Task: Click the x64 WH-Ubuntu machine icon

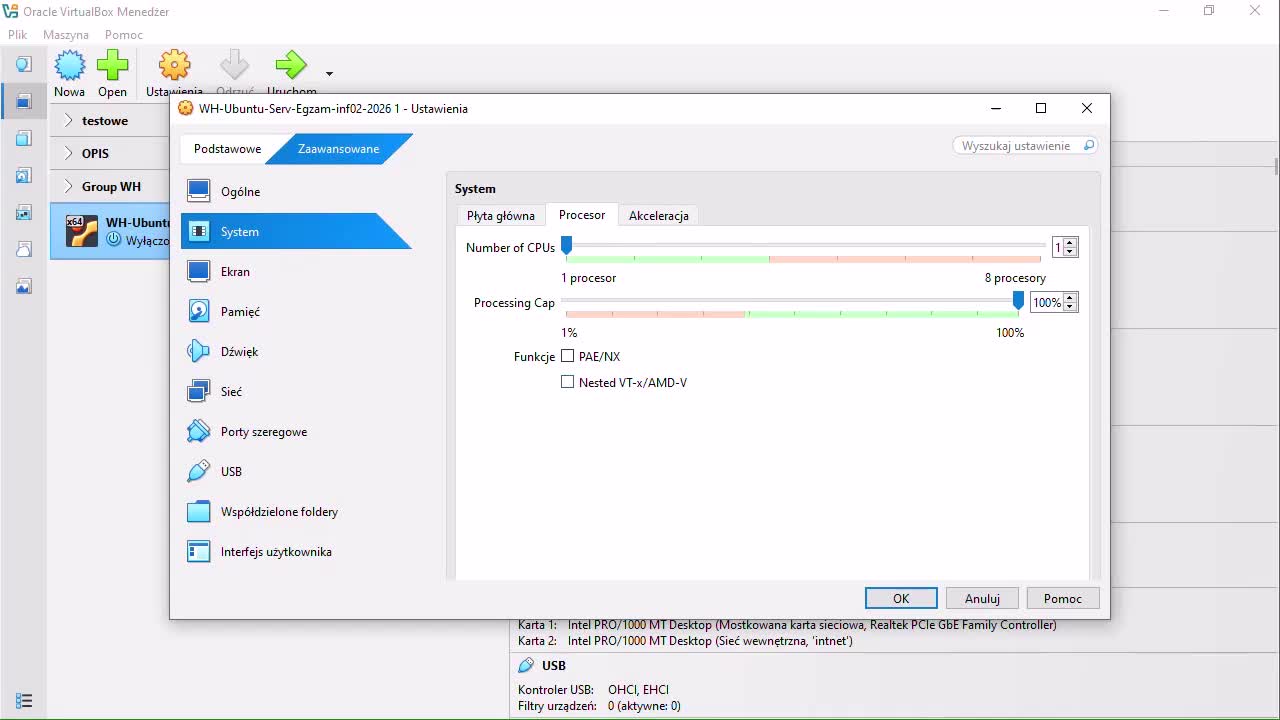Action: coord(82,231)
